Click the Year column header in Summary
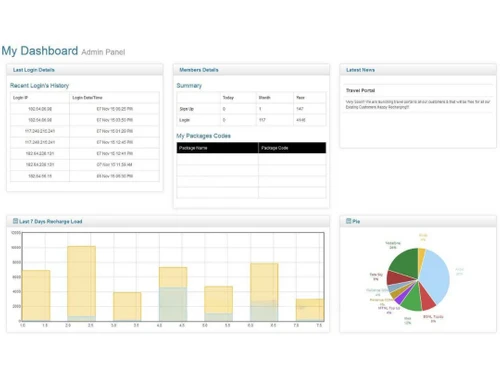Viewport: 500px width, 375px height. click(300, 98)
